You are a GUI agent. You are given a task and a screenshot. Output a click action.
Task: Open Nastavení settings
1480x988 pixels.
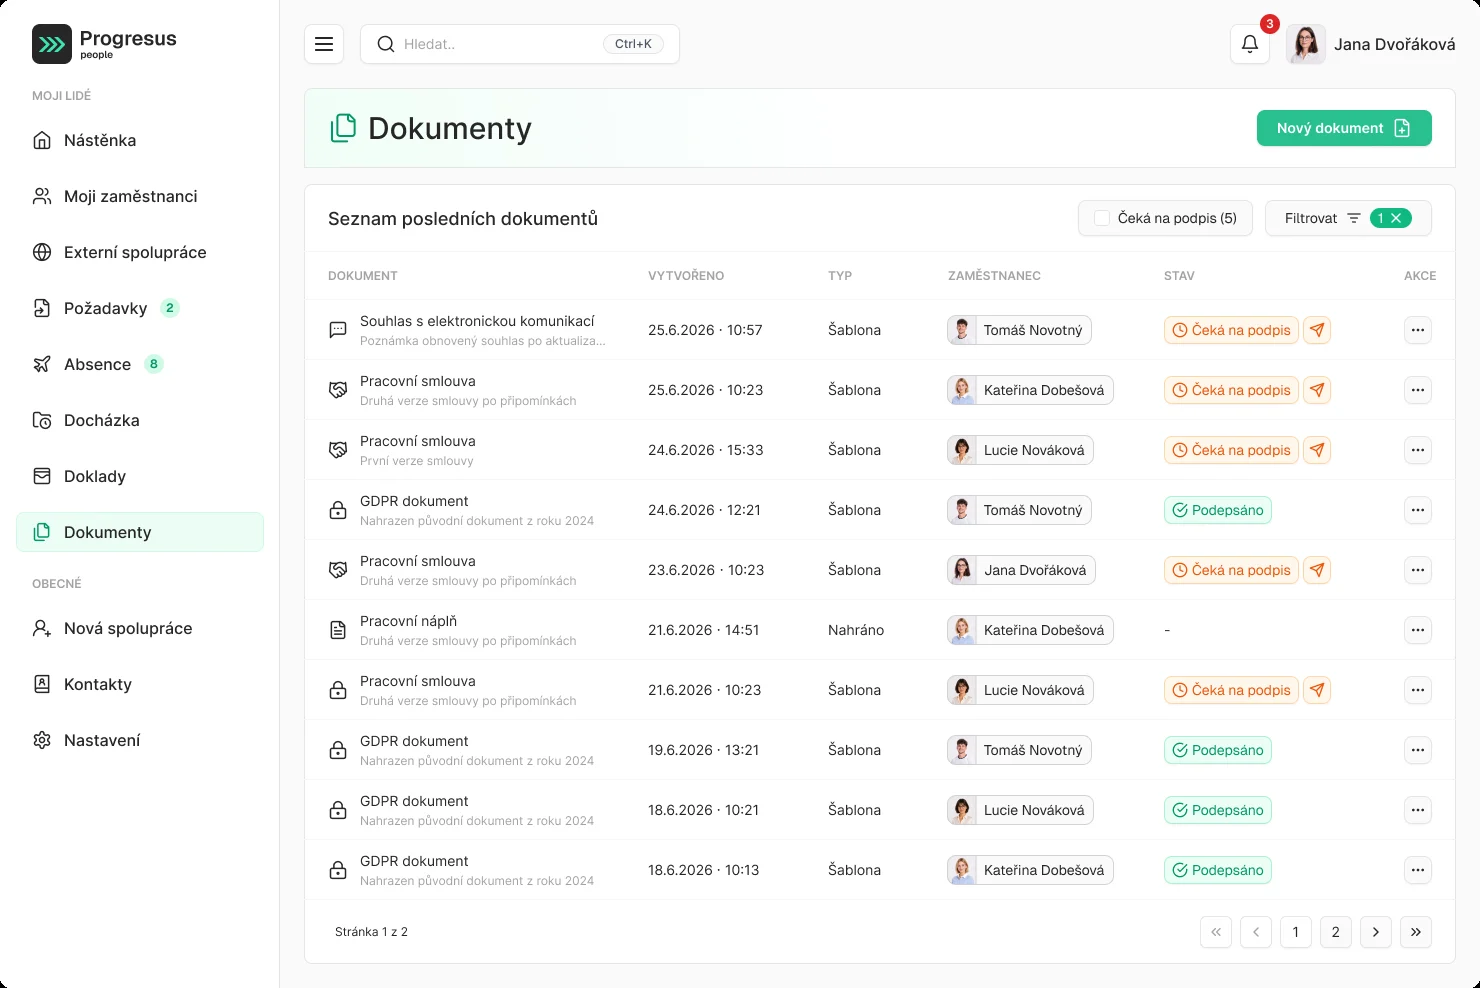coord(140,740)
